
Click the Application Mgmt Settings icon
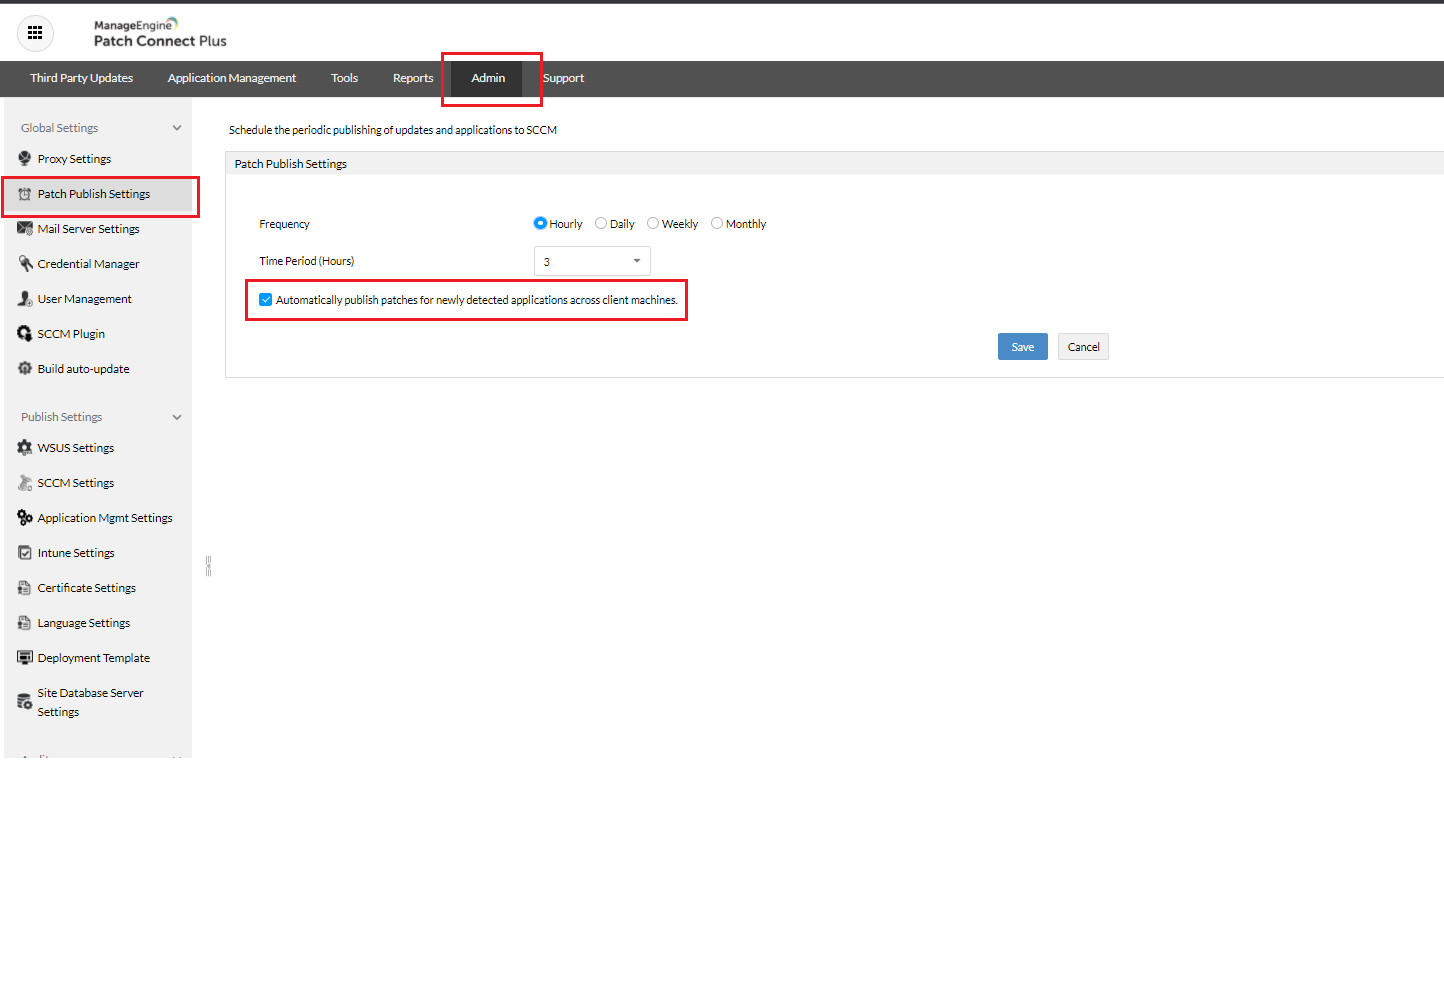(x=25, y=518)
